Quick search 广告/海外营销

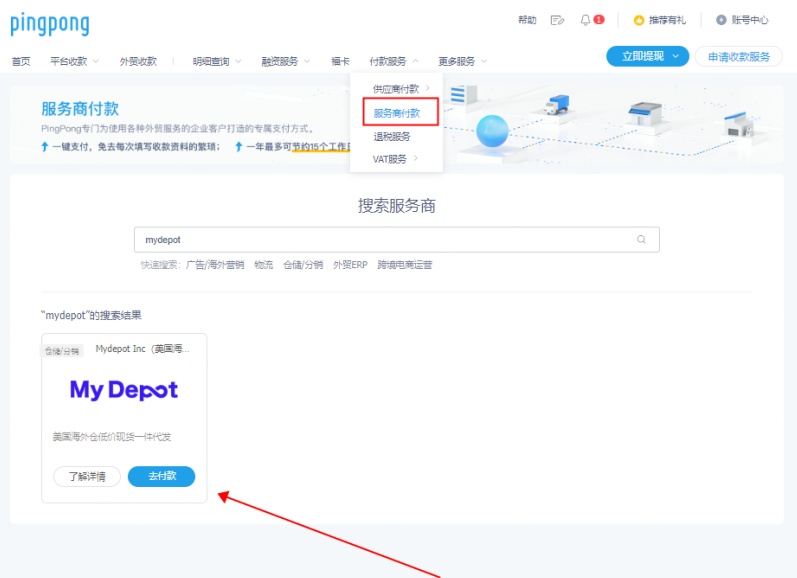[215, 264]
